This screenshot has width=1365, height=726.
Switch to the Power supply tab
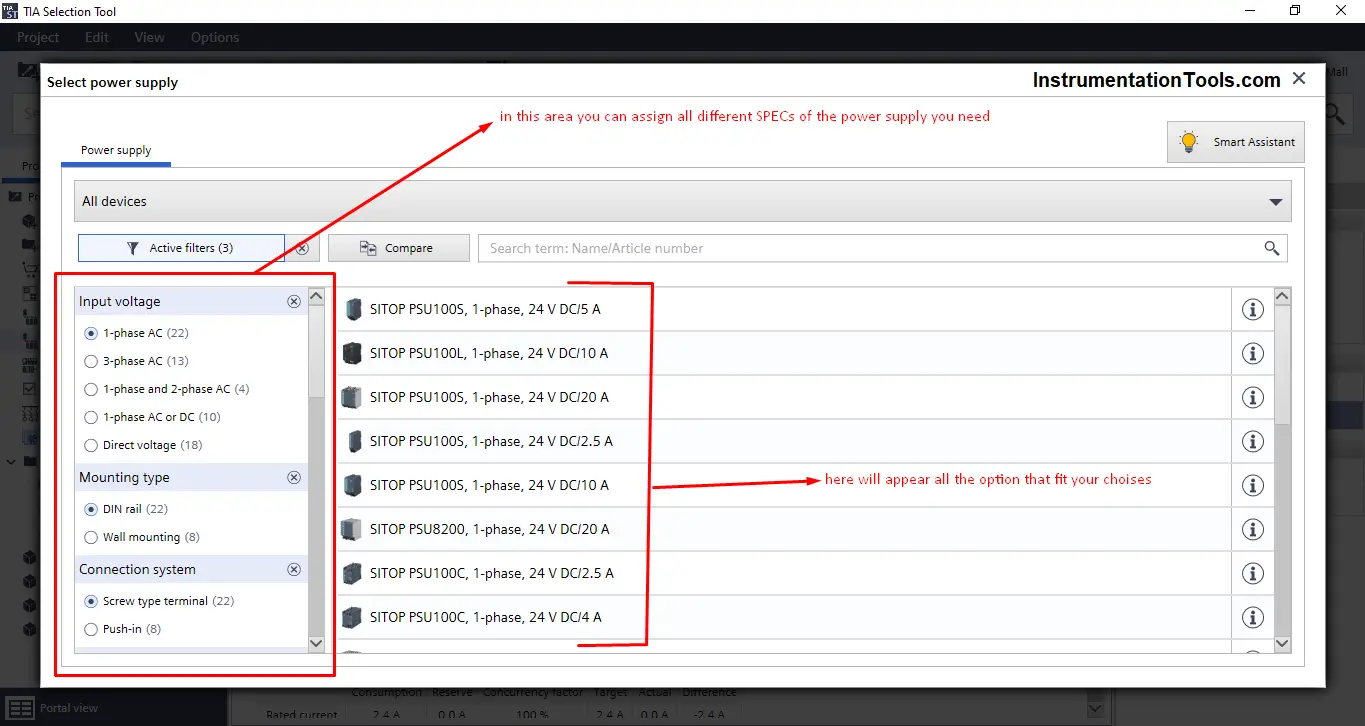pos(116,150)
